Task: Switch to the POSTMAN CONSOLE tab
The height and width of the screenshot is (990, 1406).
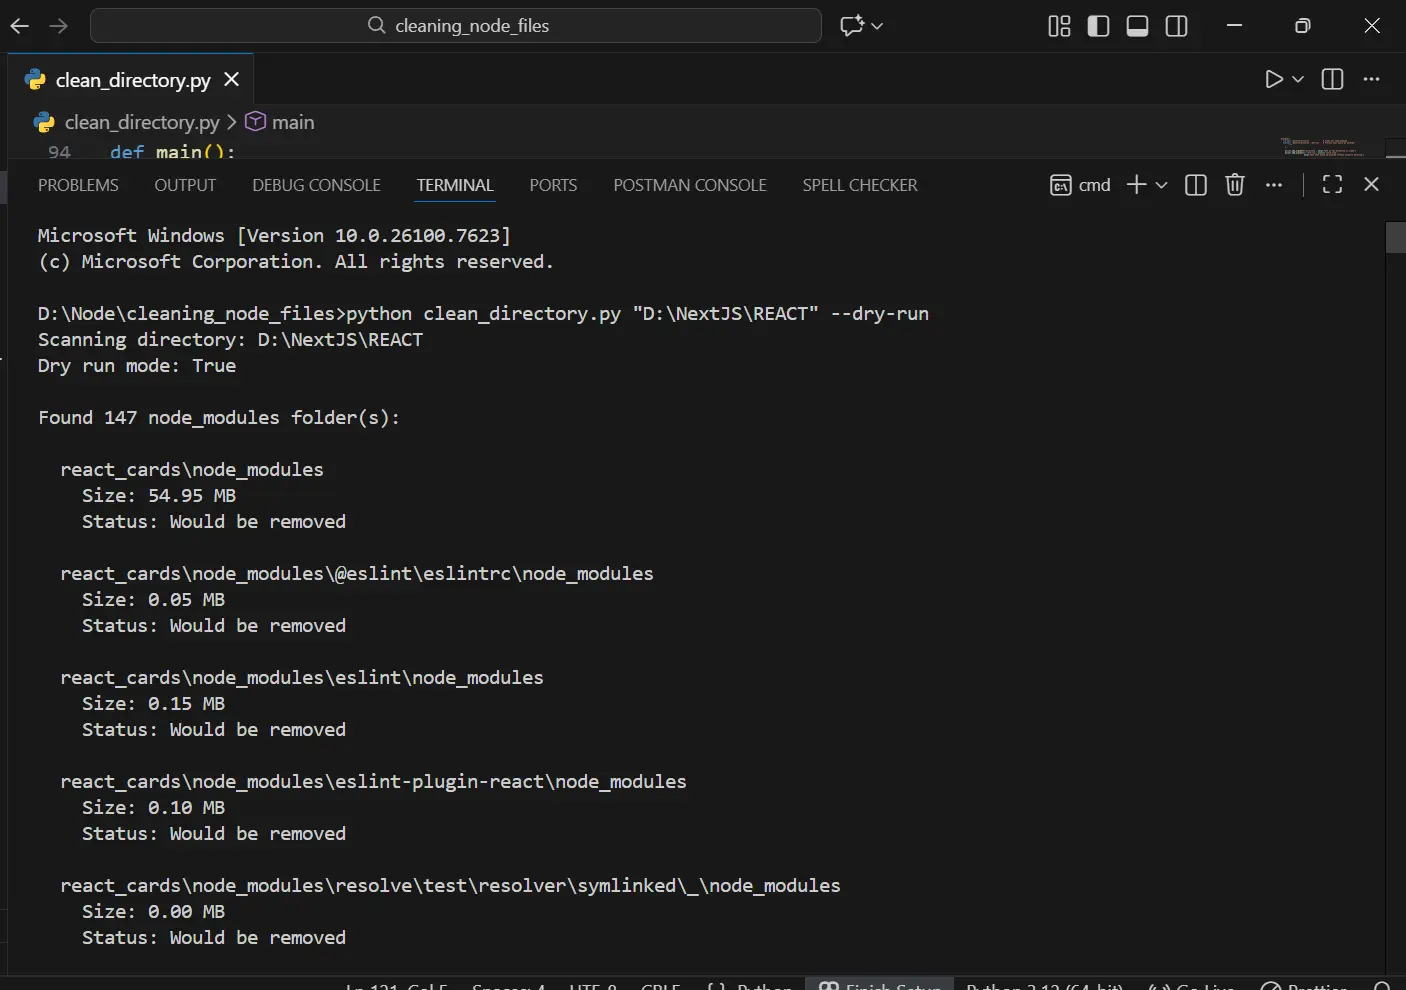Action: tap(689, 185)
